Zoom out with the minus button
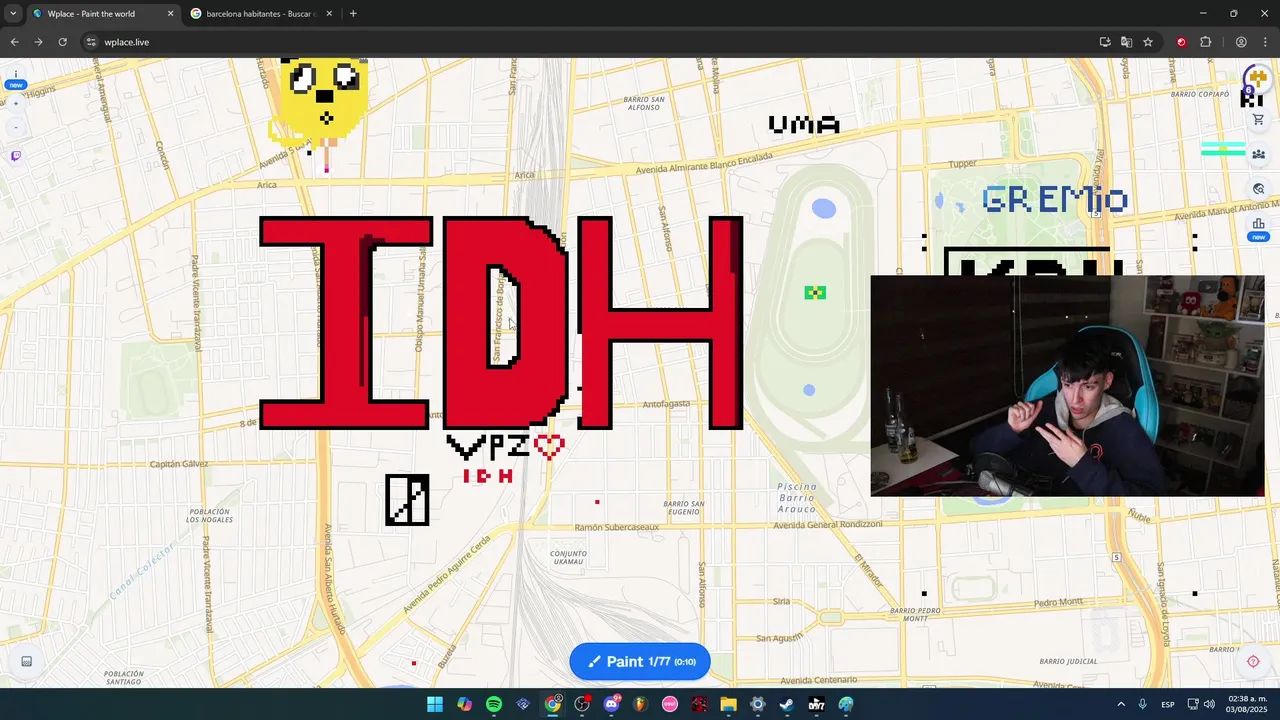Image resolution: width=1280 pixels, height=720 pixels. point(16,127)
